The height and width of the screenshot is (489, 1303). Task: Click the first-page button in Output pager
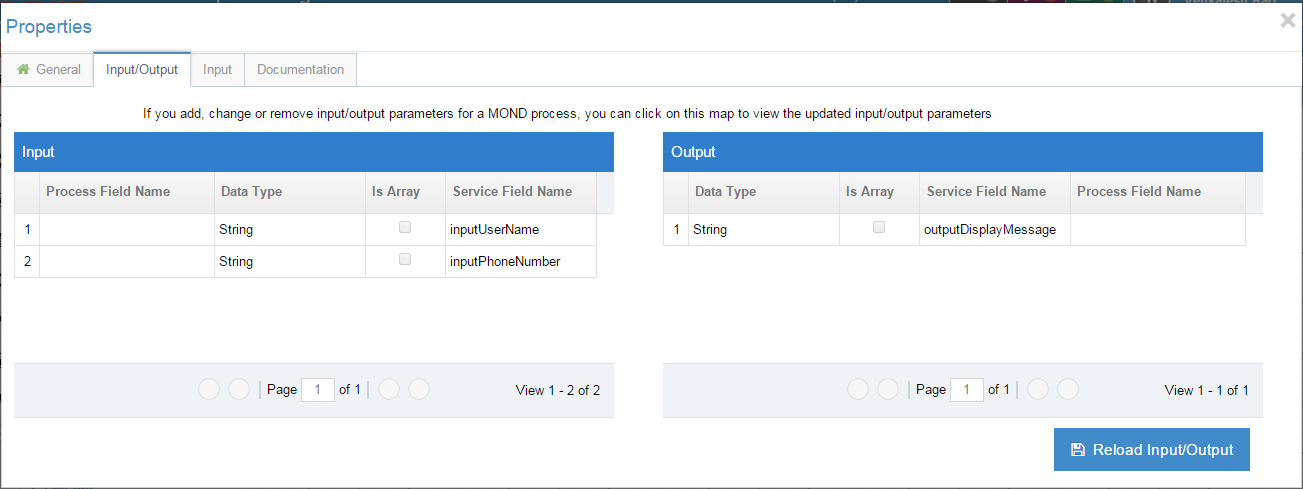pyautogui.click(x=858, y=390)
